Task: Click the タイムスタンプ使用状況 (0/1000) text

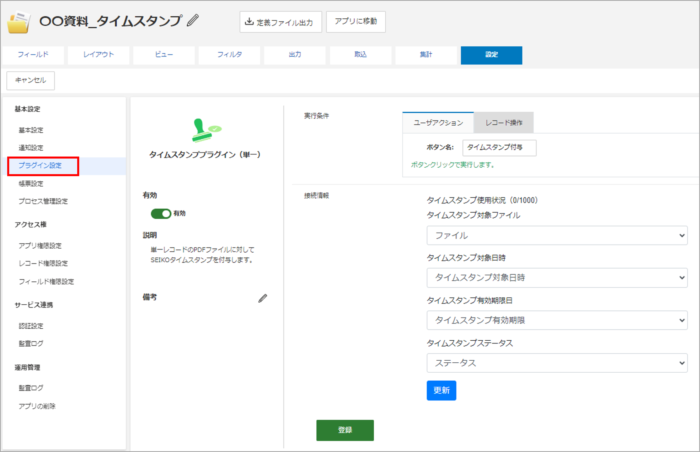Action: click(482, 200)
